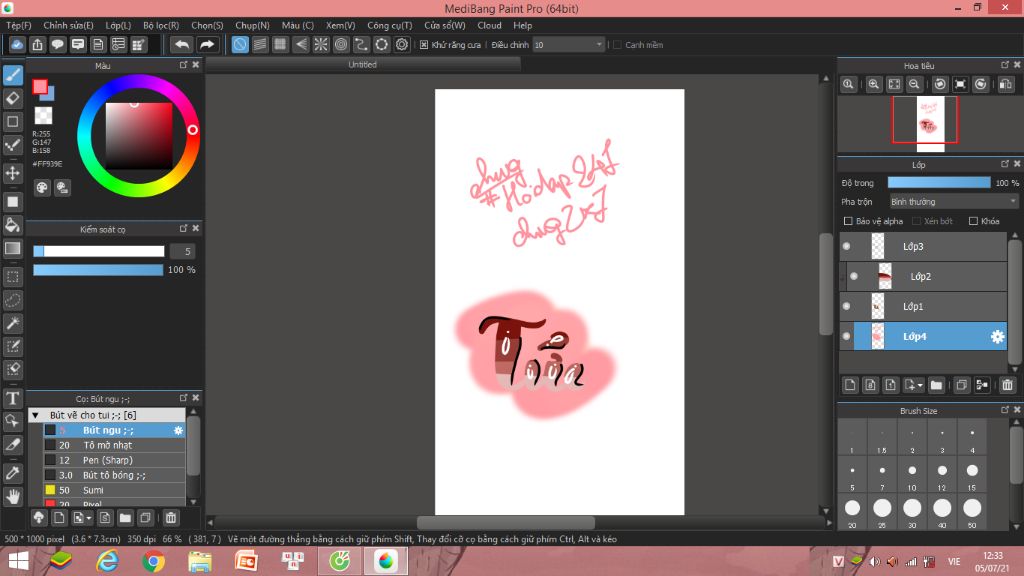This screenshot has width=1024, height=576.
Task: Open the Lớp(L) menu
Action: point(118,25)
